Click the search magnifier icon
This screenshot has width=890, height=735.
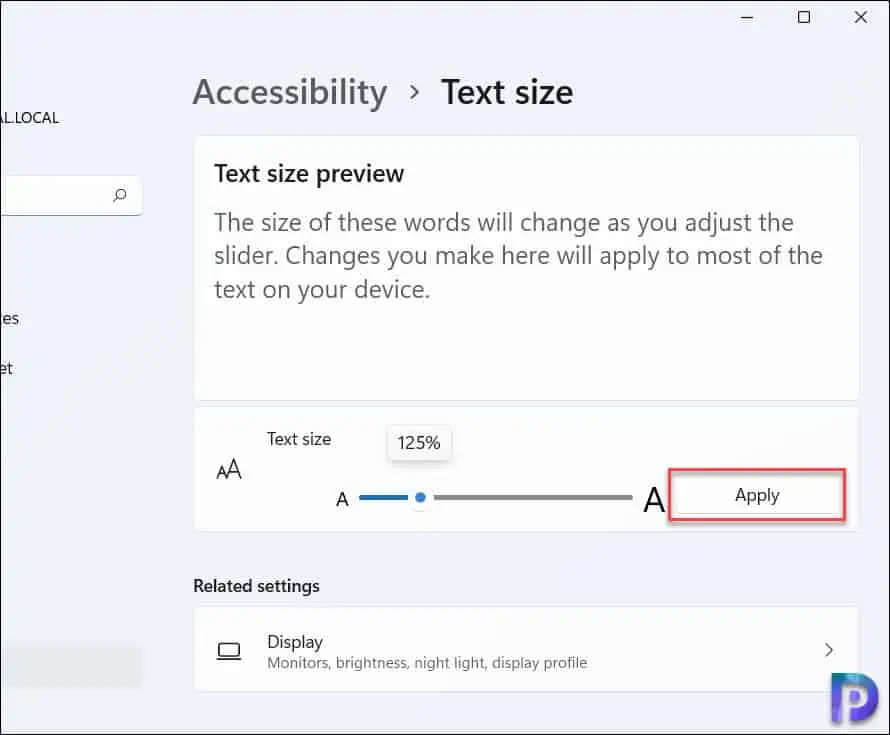pos(120,195)
